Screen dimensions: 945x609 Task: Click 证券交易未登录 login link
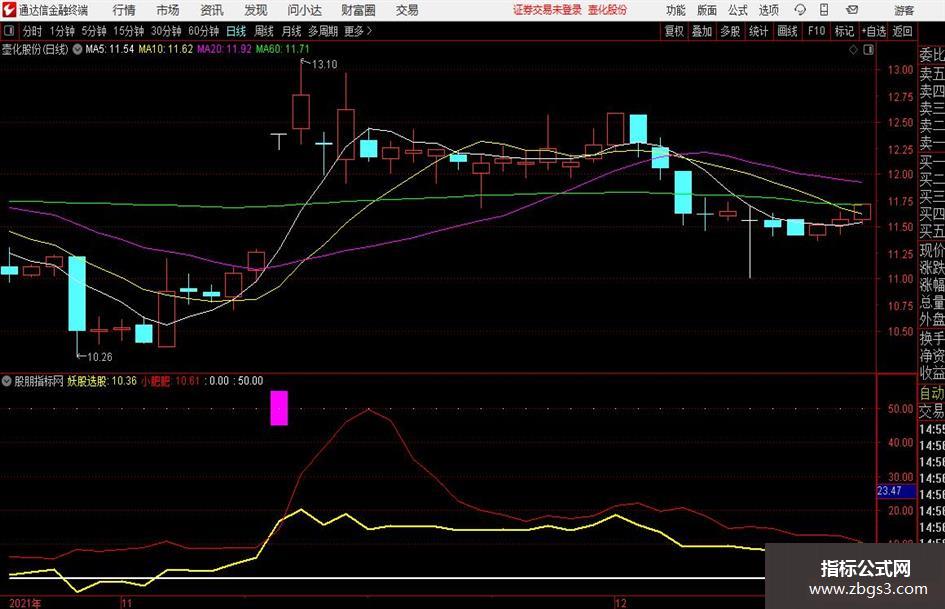tap(547, 10)
